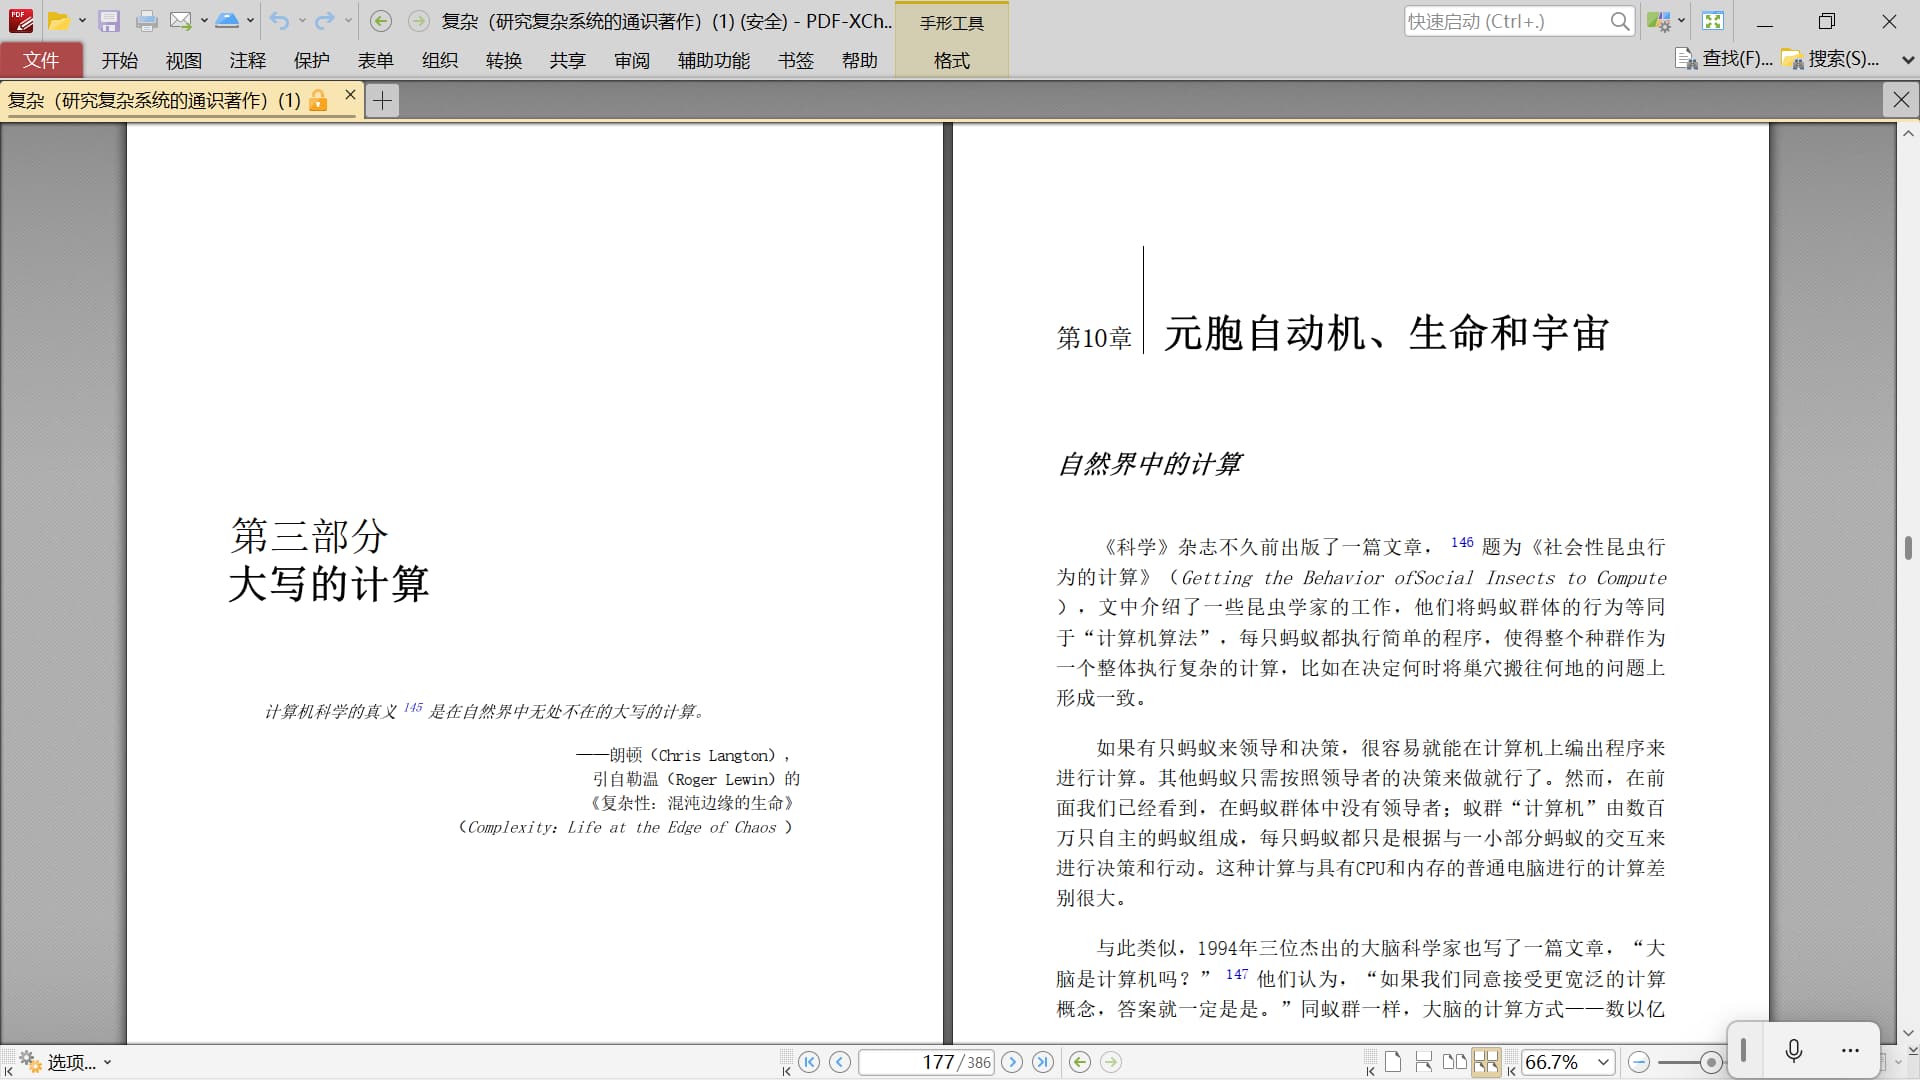Expand the Open folder dropdown arrow
The width and height of the screenshot is (1920, 1080).
point(82,21)
